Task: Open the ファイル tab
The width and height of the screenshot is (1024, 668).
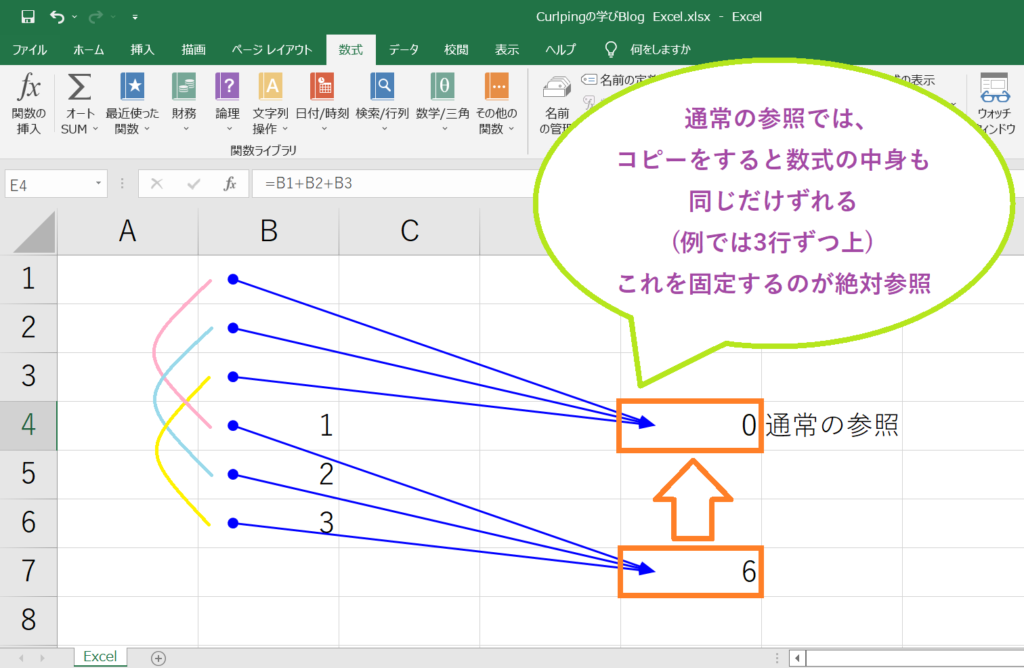Action: pyautogui.click(x=29, y=50)
